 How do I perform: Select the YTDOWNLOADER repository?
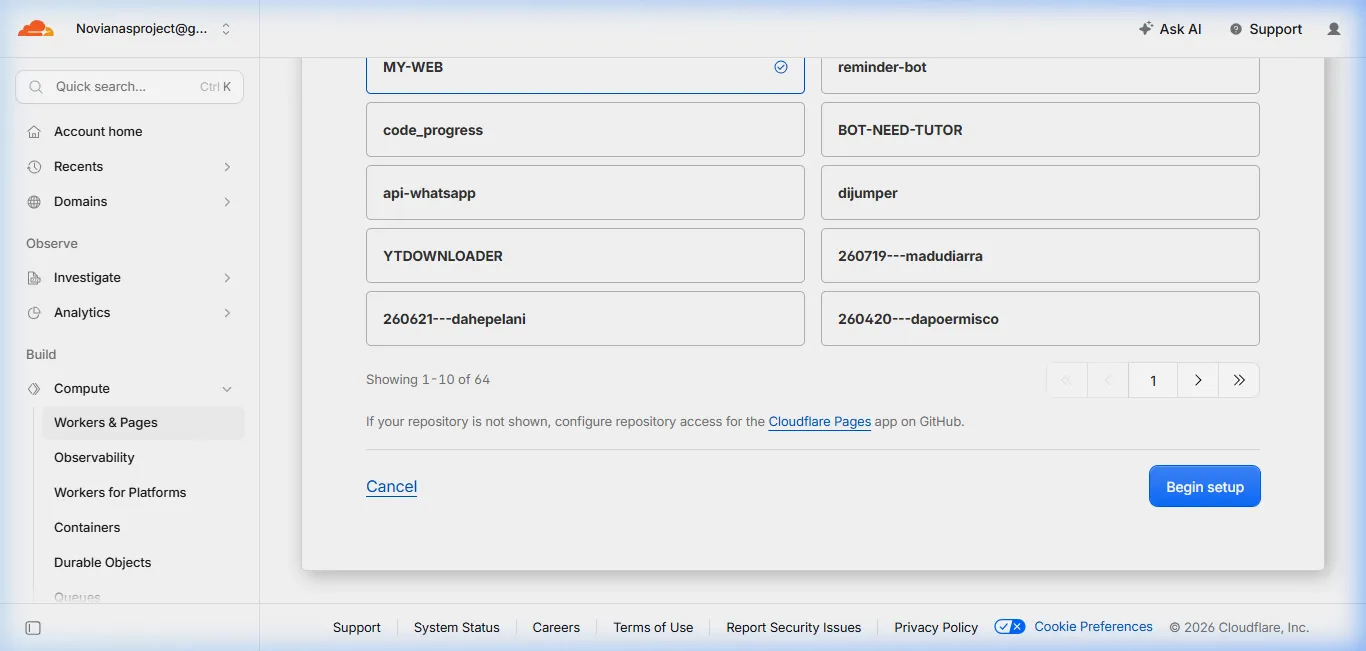point(585,255)
